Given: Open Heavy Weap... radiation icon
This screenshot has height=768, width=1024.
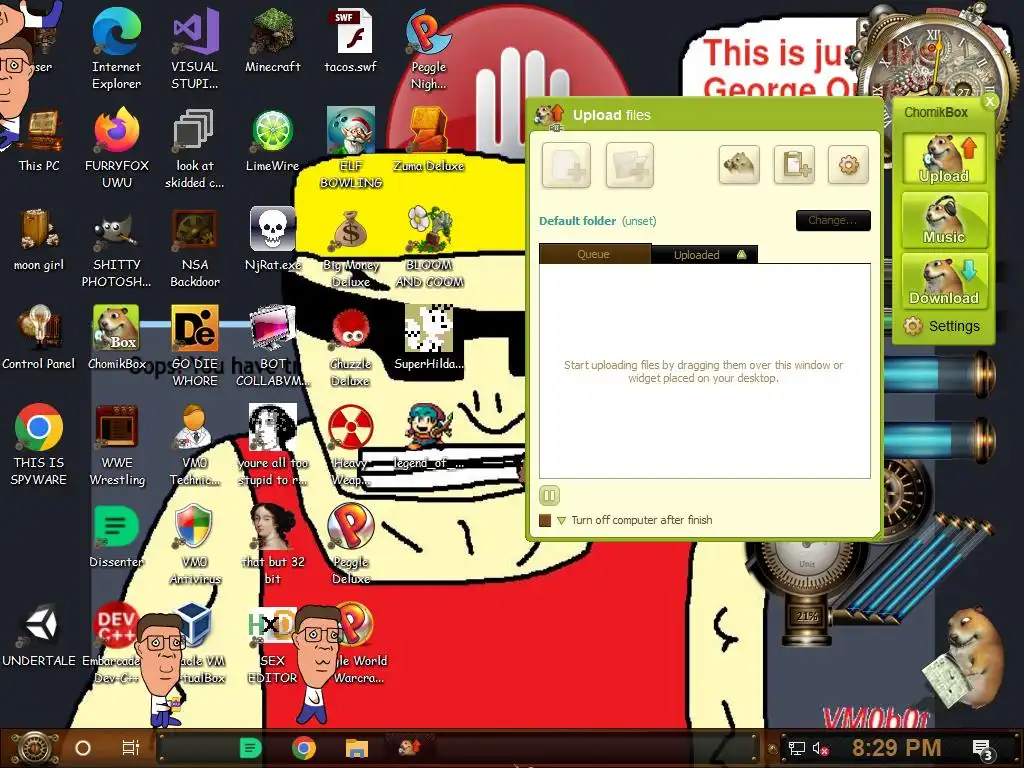Looking at the screenshot, I should tap(351, 445).
